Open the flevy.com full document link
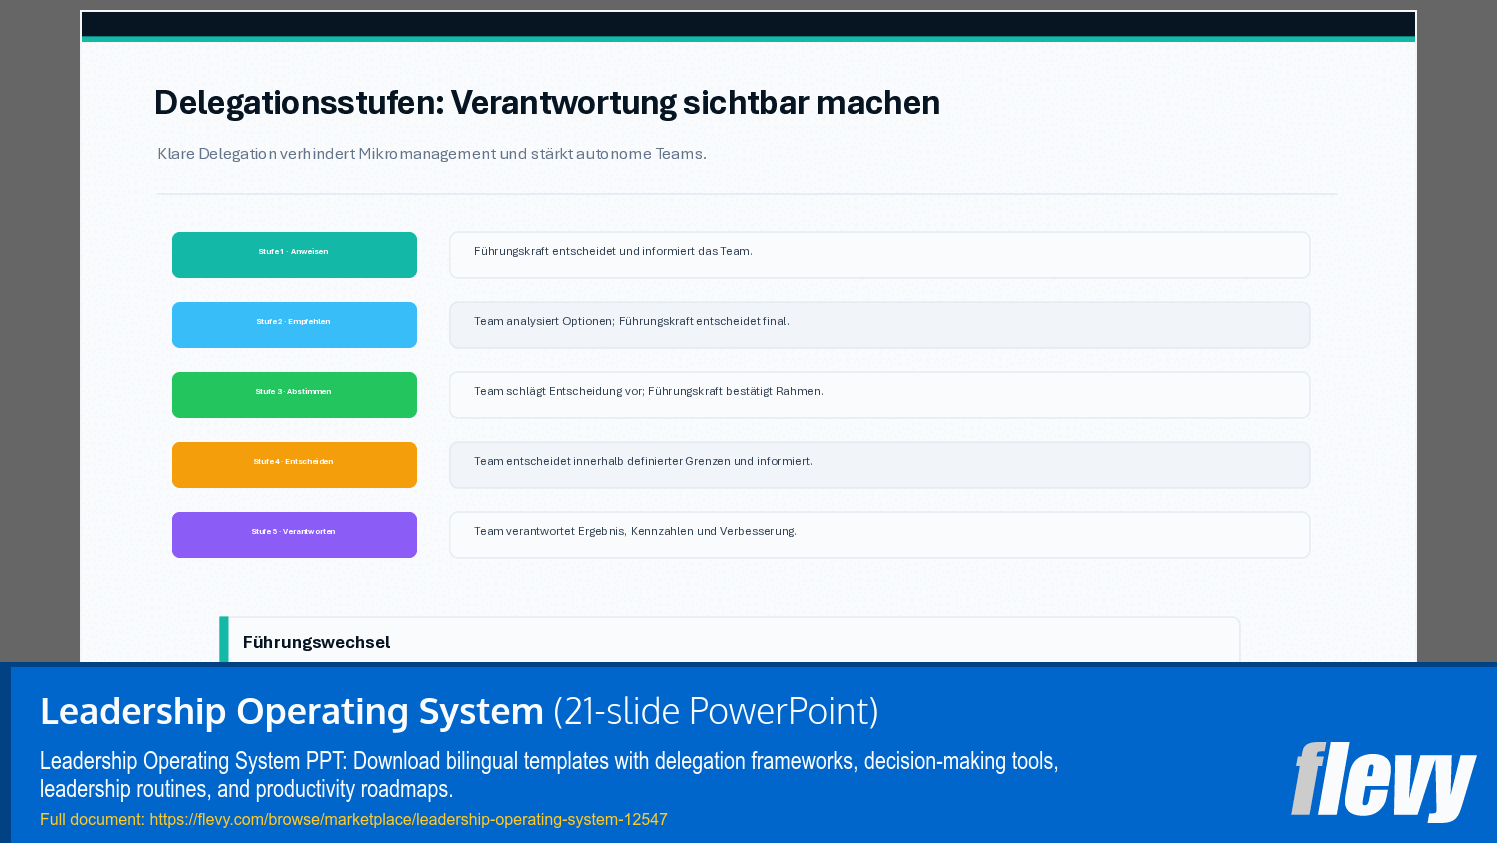 pos(408,819)
